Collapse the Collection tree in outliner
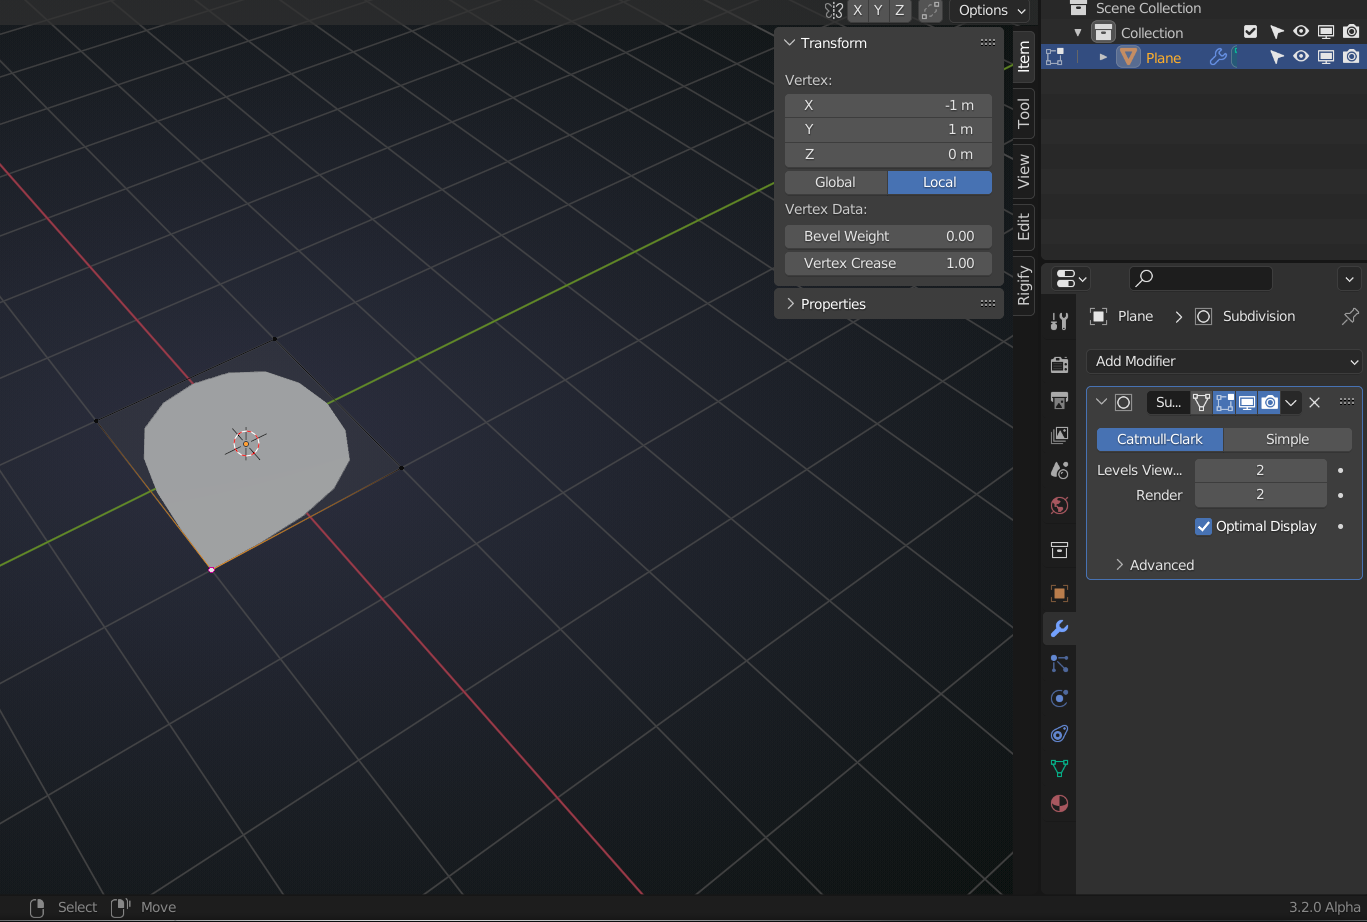 click(1078, 32)
